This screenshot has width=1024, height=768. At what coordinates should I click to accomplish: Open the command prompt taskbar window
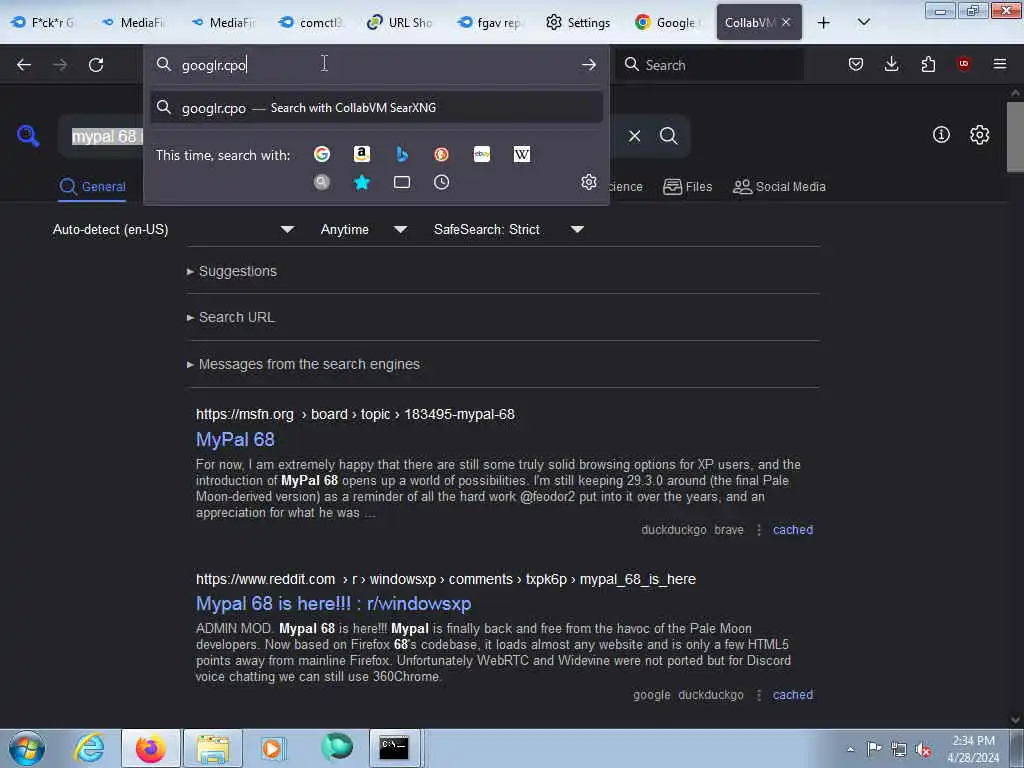coord(394,748)
